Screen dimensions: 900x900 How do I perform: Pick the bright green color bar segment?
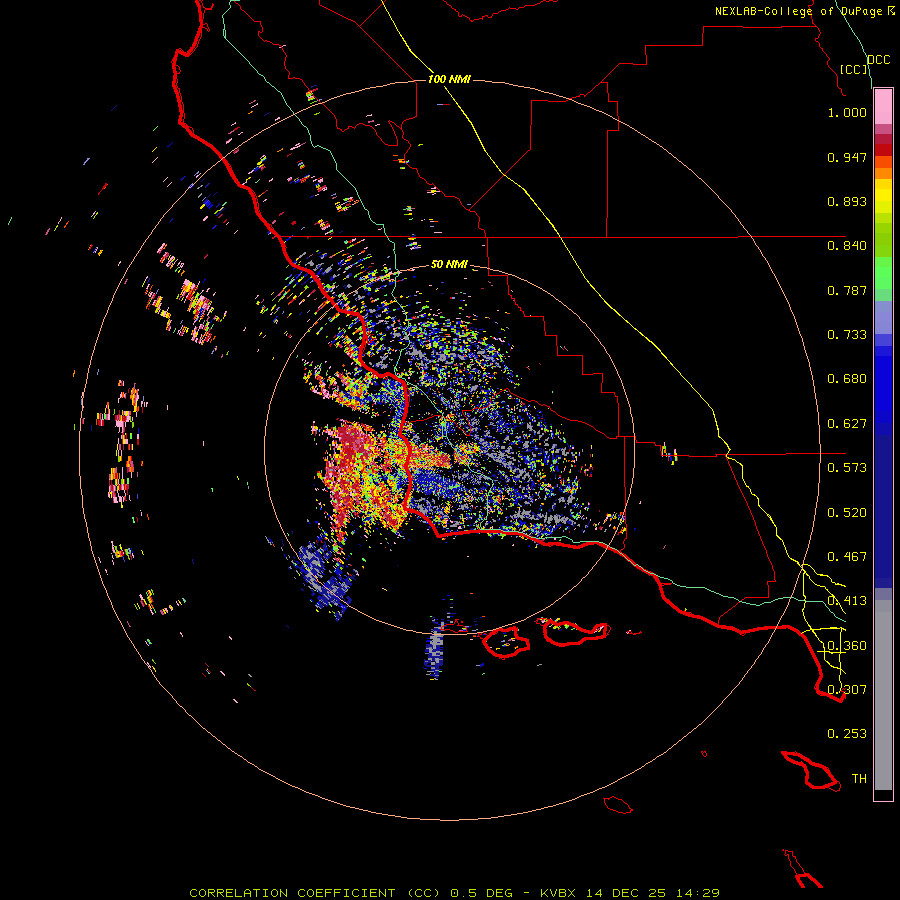(x=883, y=273)
